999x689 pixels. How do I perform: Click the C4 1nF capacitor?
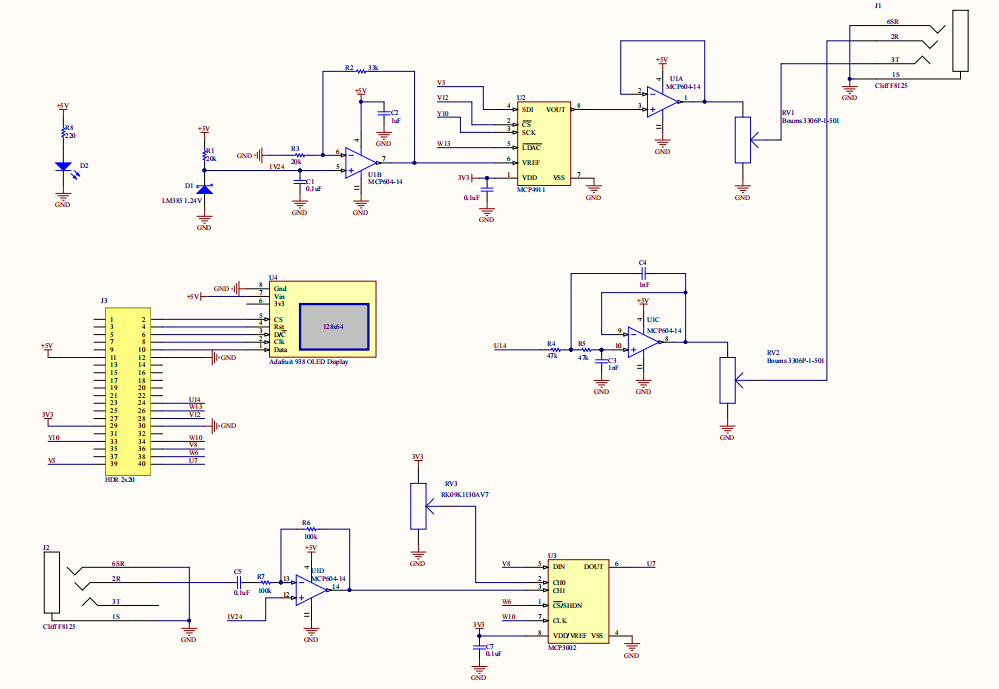(644, 273)
